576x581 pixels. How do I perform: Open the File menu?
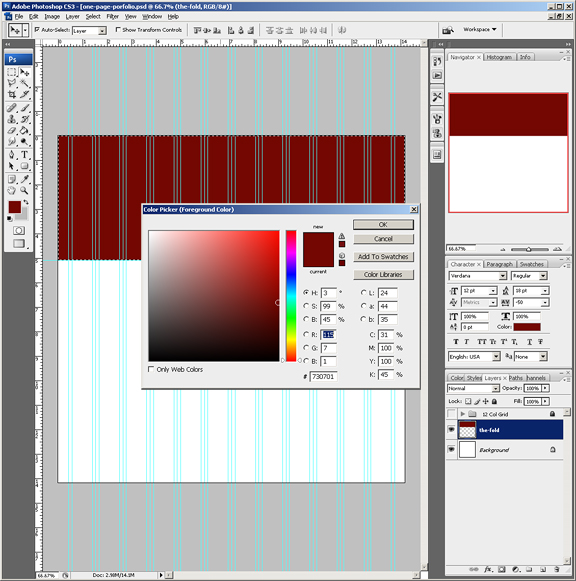click(x=19, y=17)
